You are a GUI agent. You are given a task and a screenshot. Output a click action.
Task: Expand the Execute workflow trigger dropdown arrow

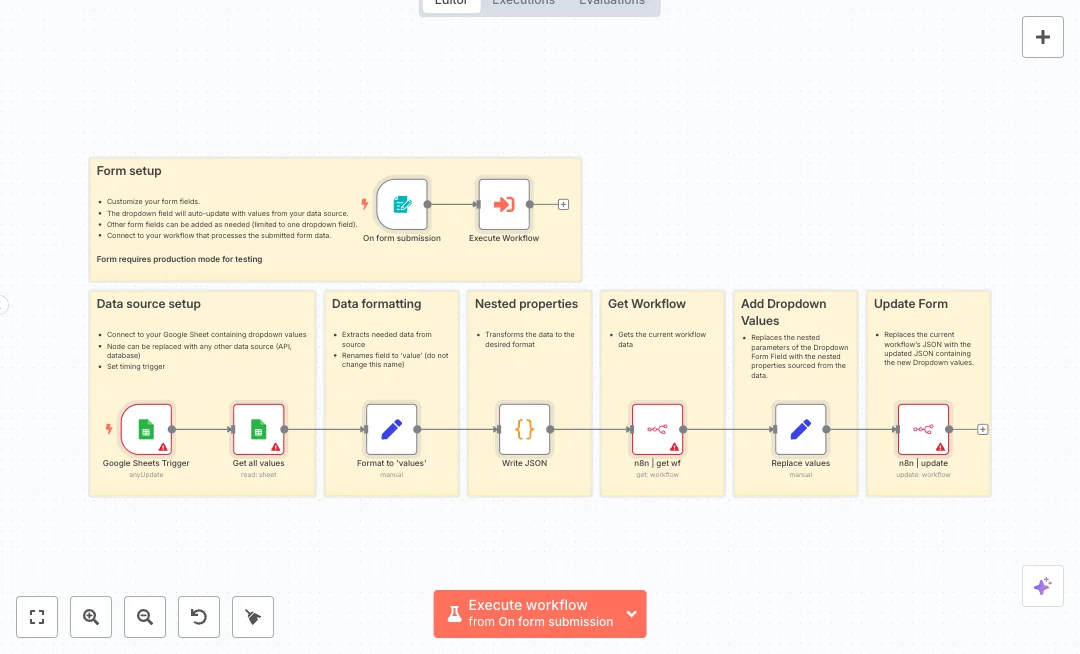[x=631, y=614]
